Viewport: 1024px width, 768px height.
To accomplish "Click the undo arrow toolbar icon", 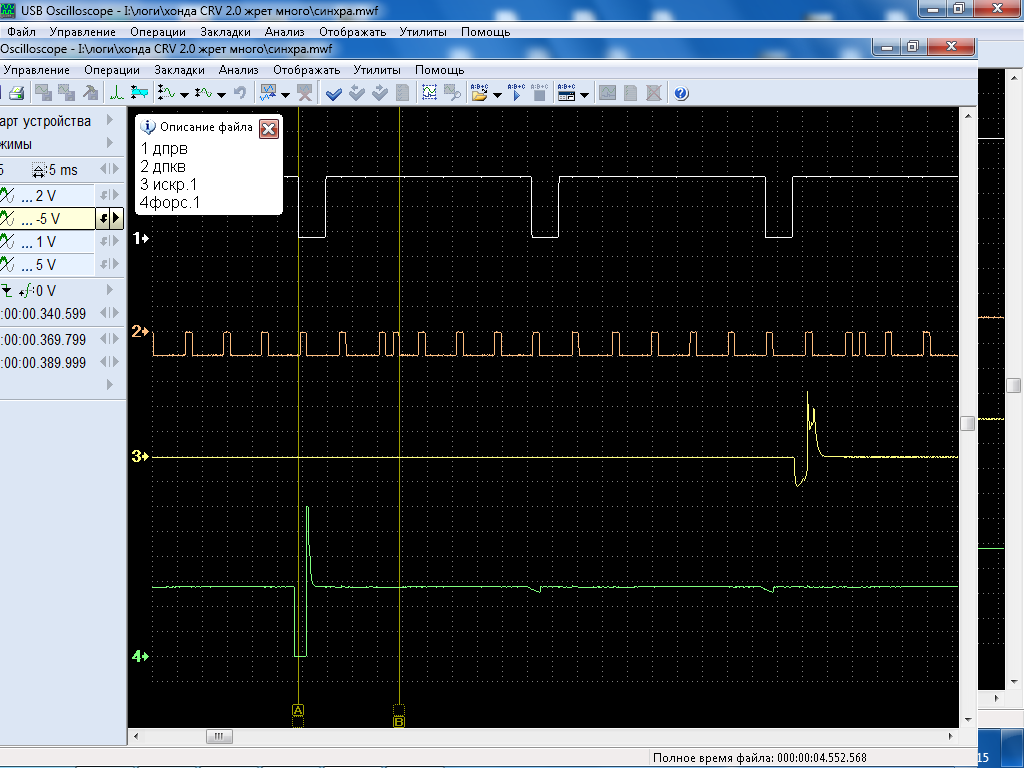I will [240, 93].
